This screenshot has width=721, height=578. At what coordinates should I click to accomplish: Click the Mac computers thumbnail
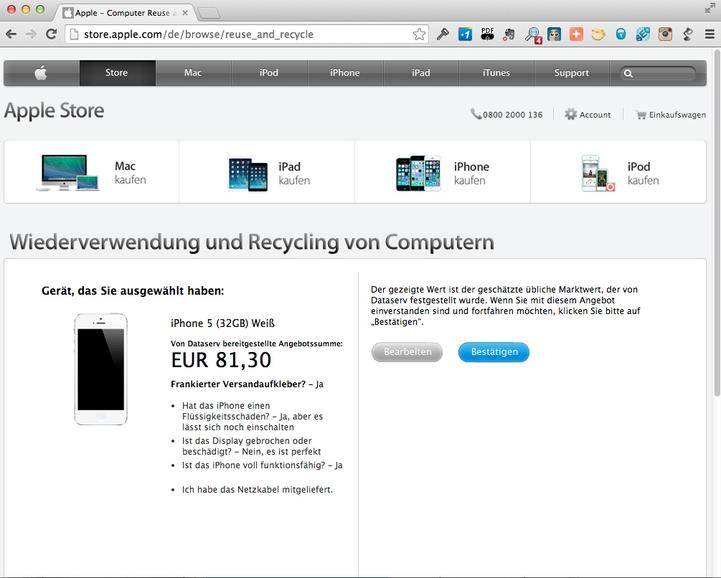tap(68, 172)
